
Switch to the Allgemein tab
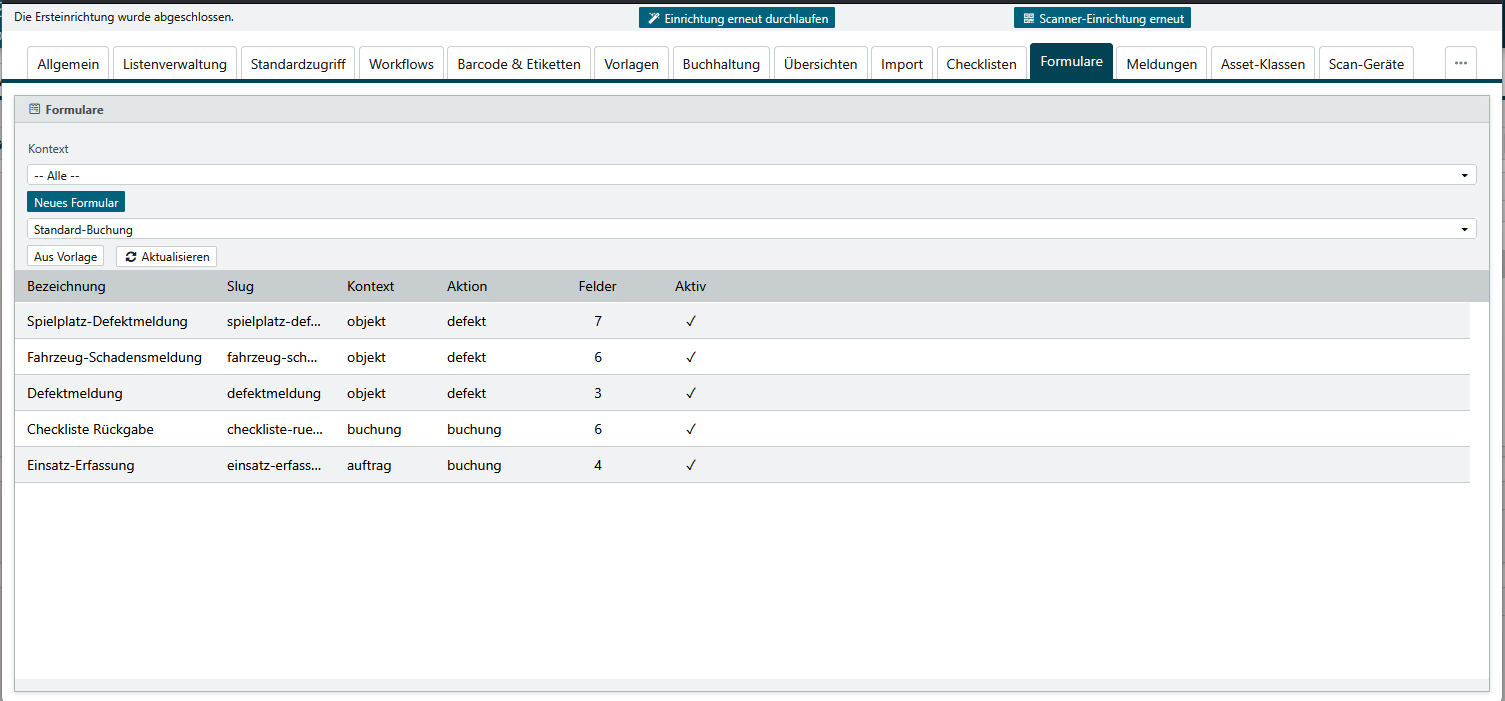click(68, 63)
